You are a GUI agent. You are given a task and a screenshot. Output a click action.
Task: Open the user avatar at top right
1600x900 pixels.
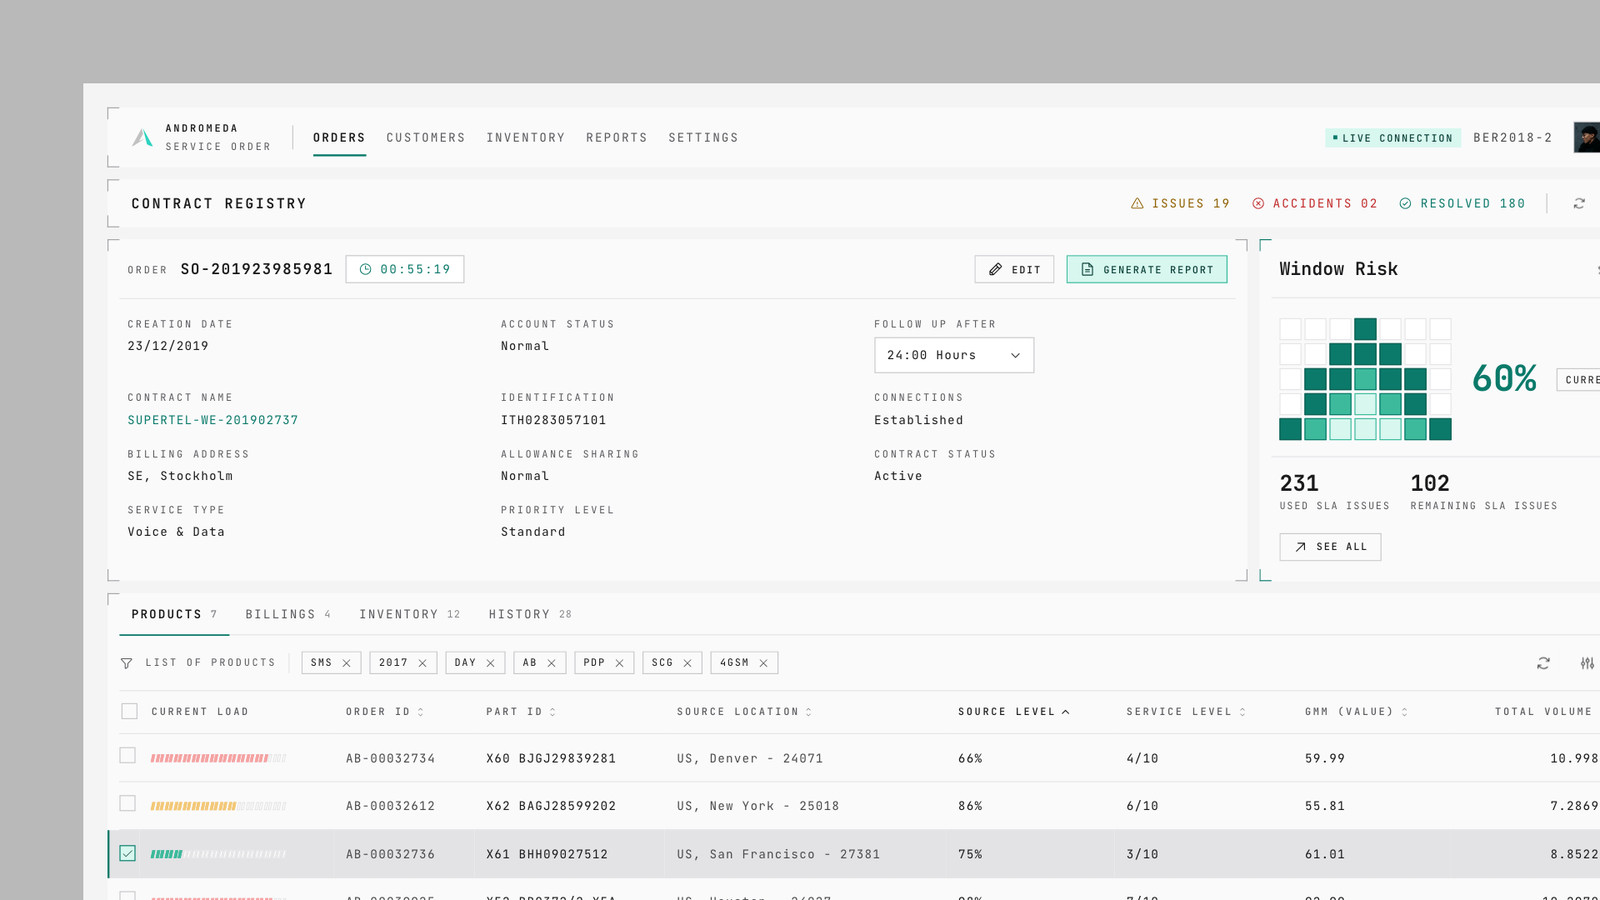(1587, 137)
